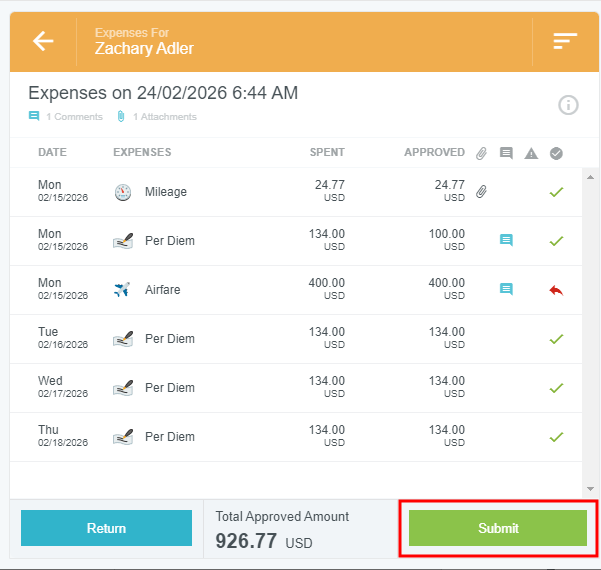Open the sort/filter menu icon
The height and width of the screenshot is (570, 601).
point(565,41)
